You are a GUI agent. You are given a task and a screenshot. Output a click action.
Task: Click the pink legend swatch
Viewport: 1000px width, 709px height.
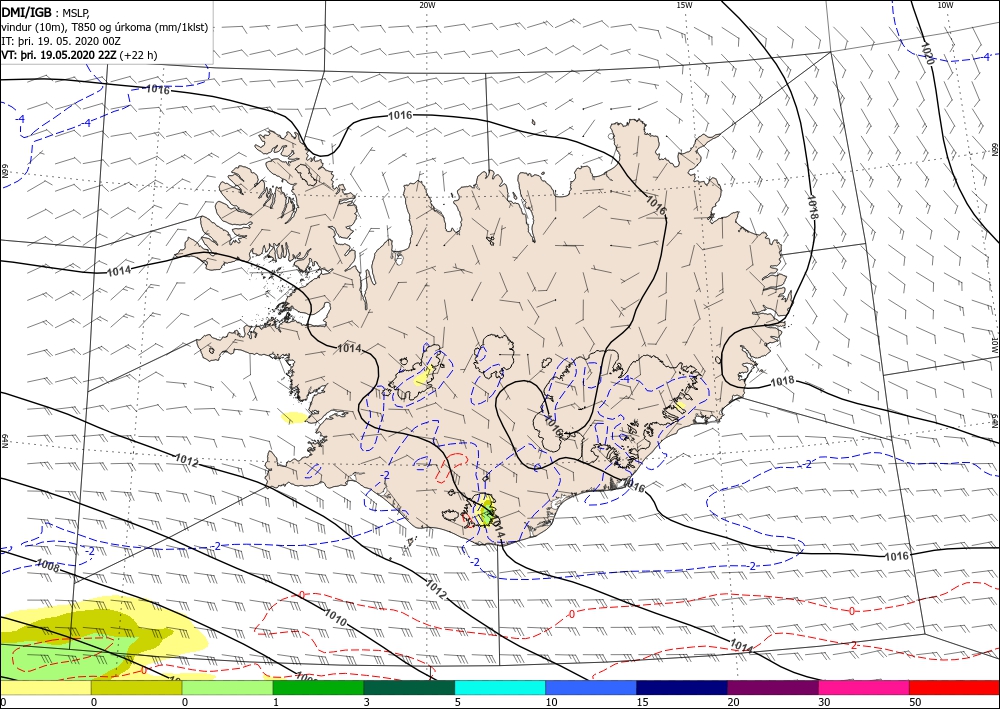(864, 687)
